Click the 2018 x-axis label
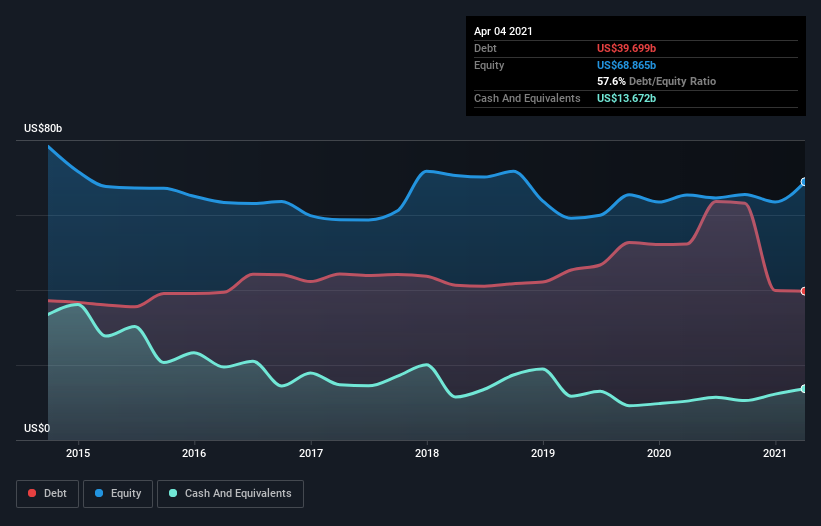The height and width of the screenshot is (526, 821). (x=427, y=453)
